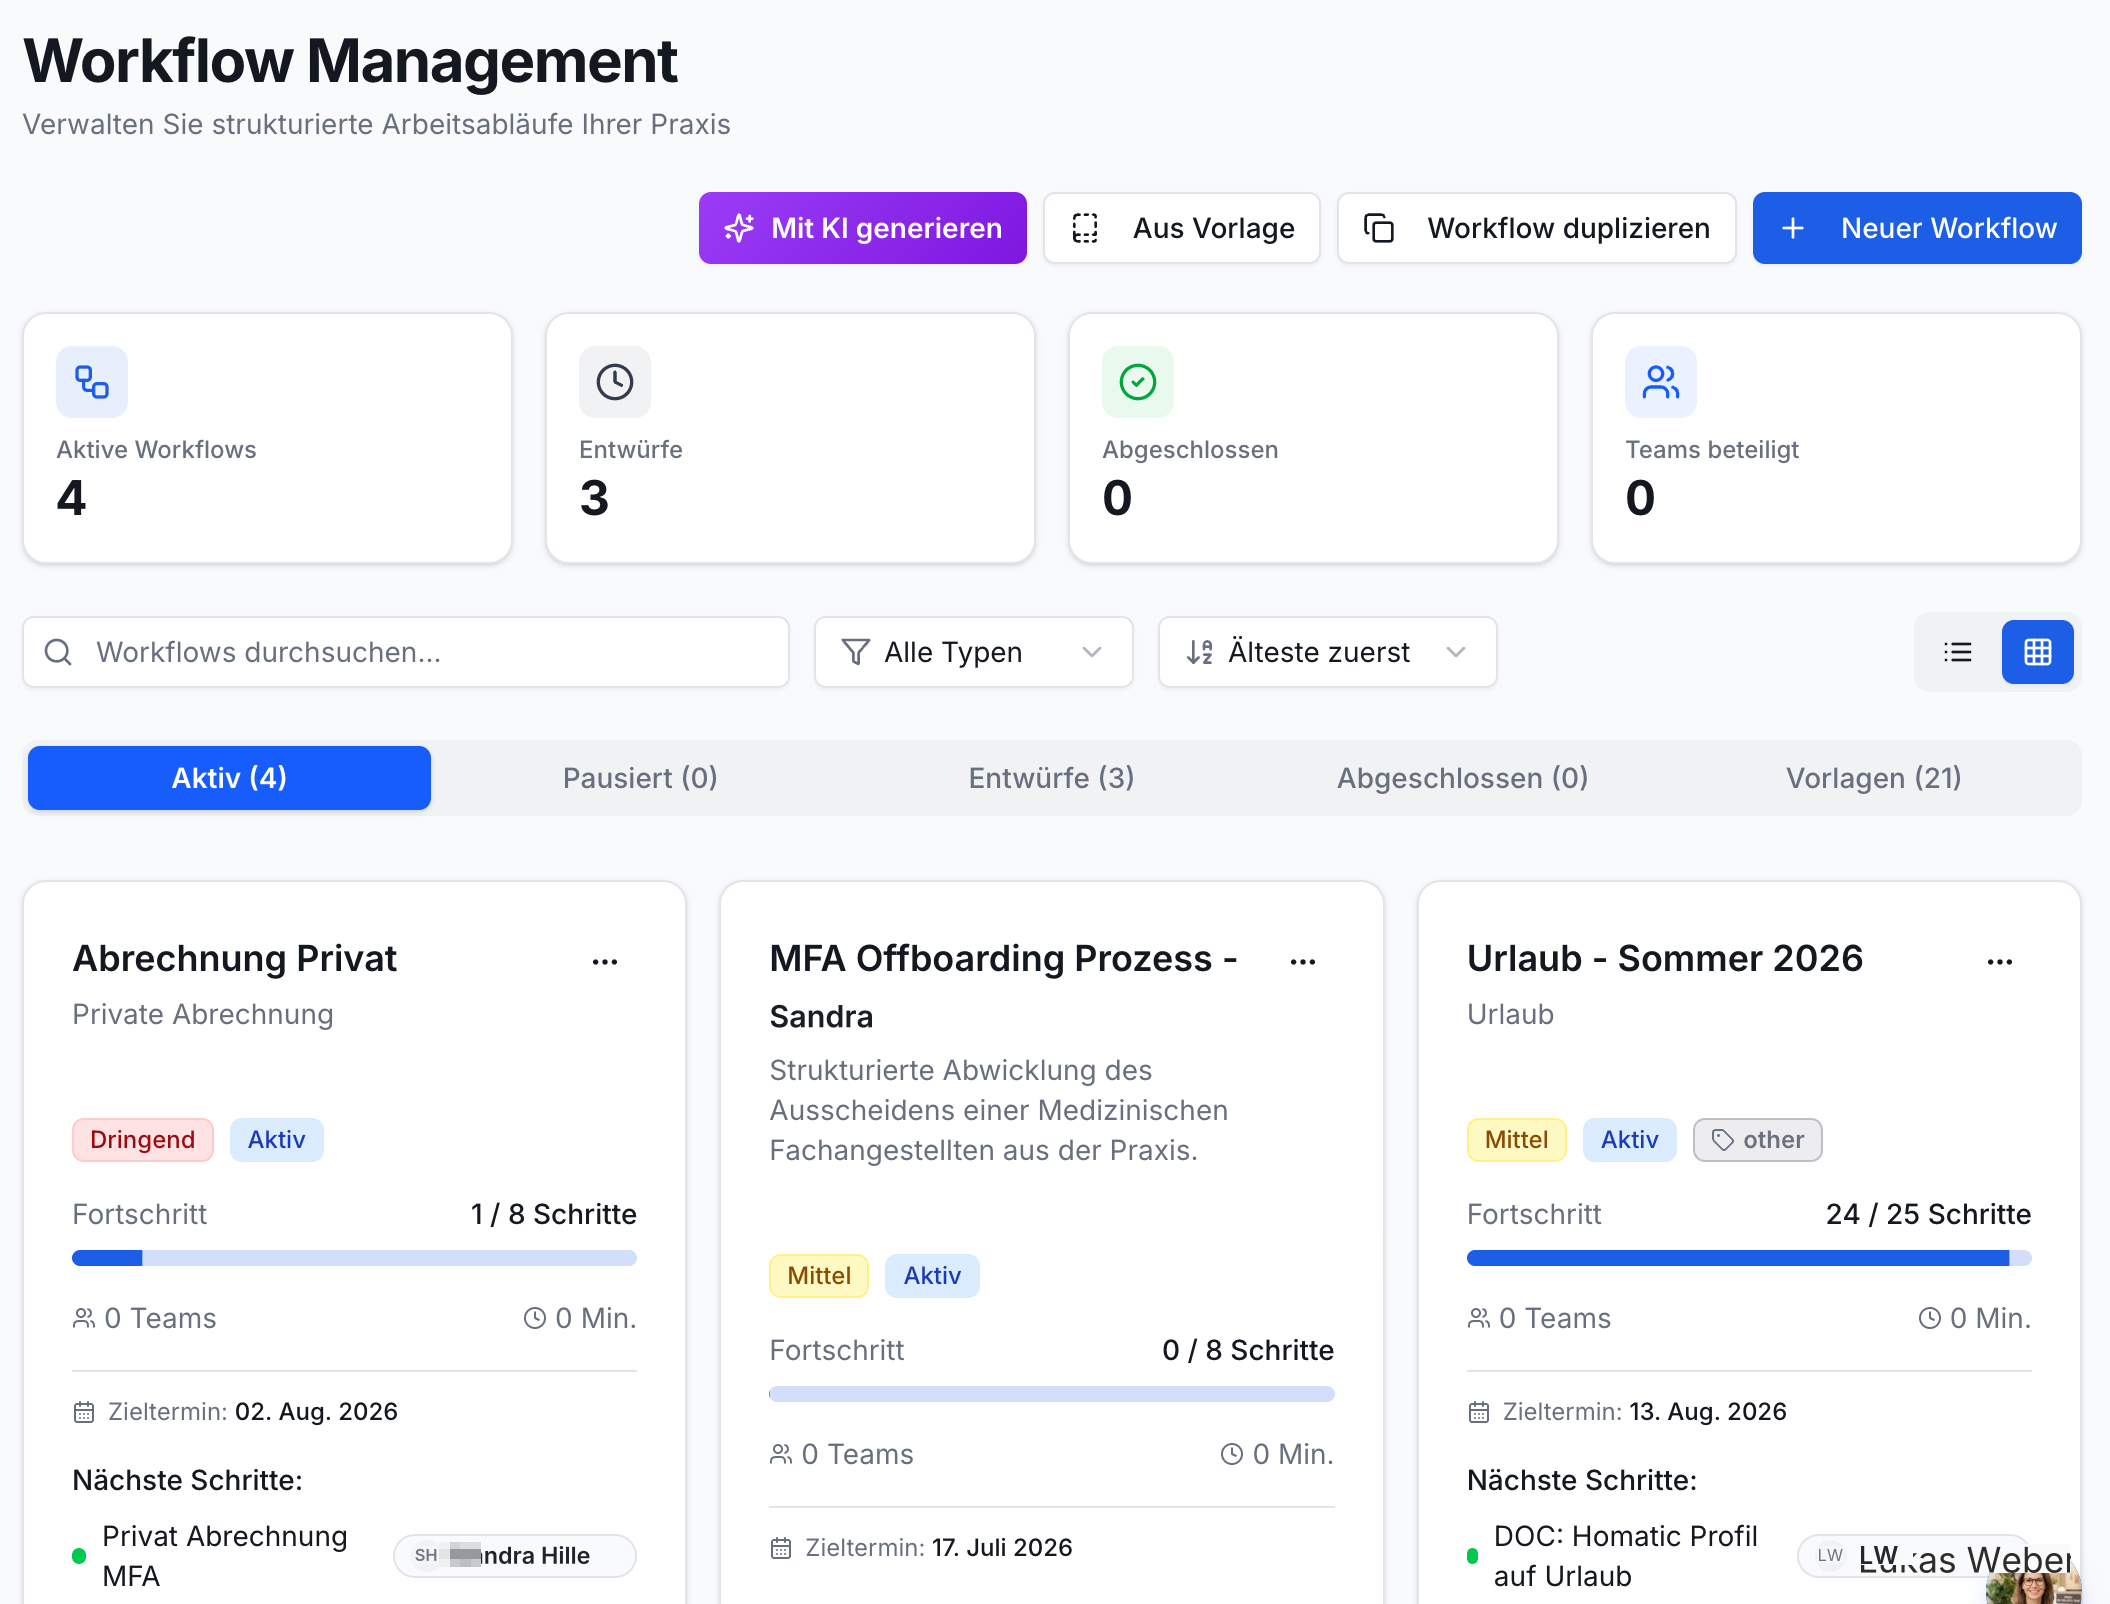Image resolution: width=2110 pixels, height=1604 pixels.
Task: Focus the Workflows durchsuchen search field
Action: [x=406, y=652]
